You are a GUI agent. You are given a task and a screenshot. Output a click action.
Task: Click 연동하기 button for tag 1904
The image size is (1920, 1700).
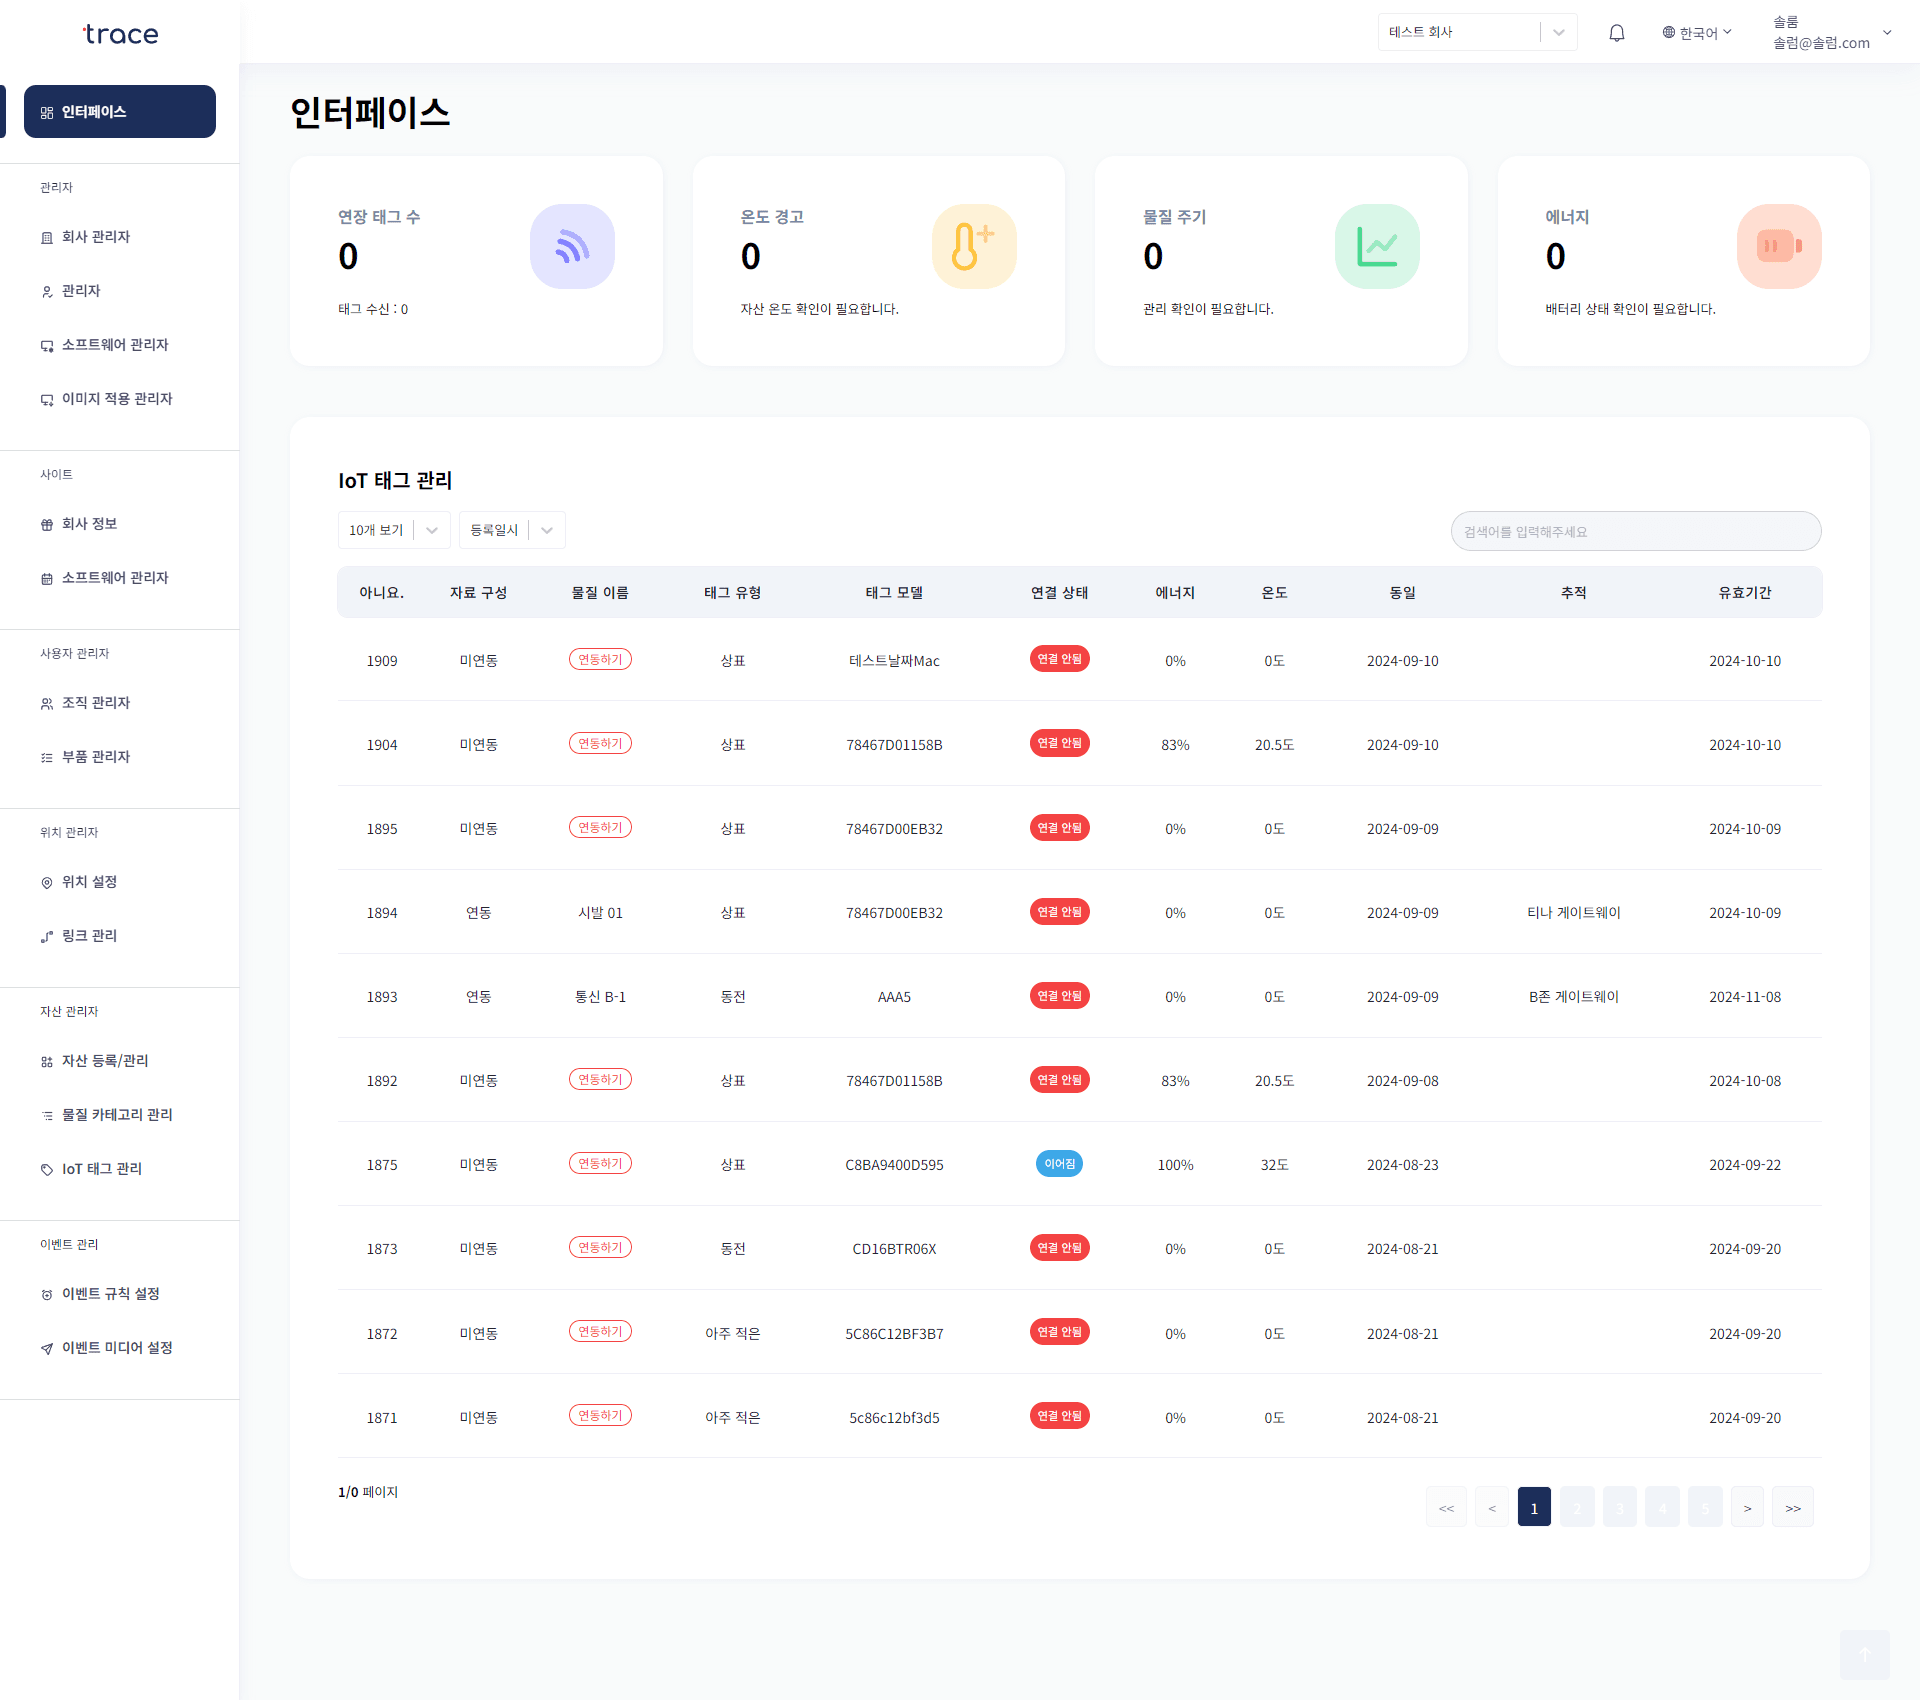tap(599, 743)
